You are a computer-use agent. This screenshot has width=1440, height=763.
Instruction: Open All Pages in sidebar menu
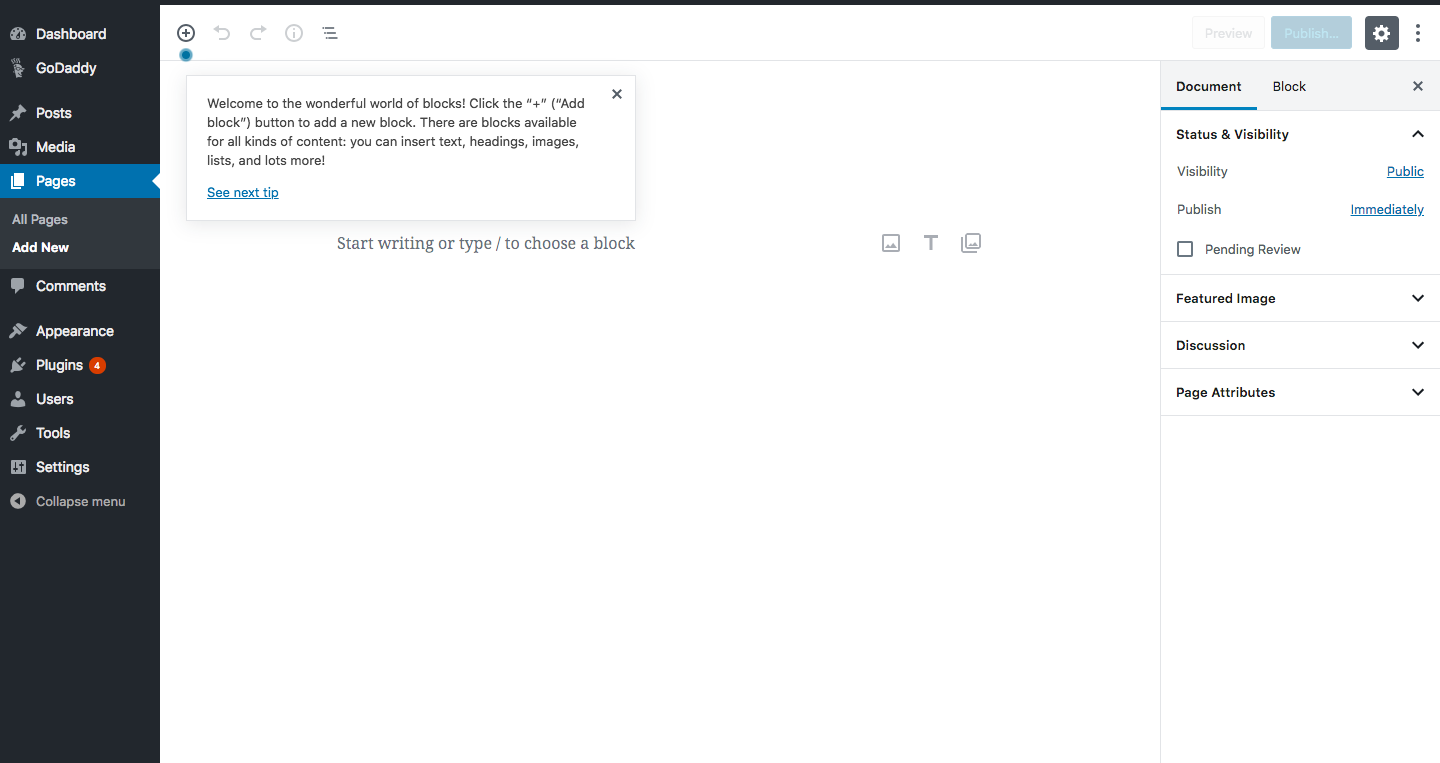pyautogui.click(x=40, y=219)
